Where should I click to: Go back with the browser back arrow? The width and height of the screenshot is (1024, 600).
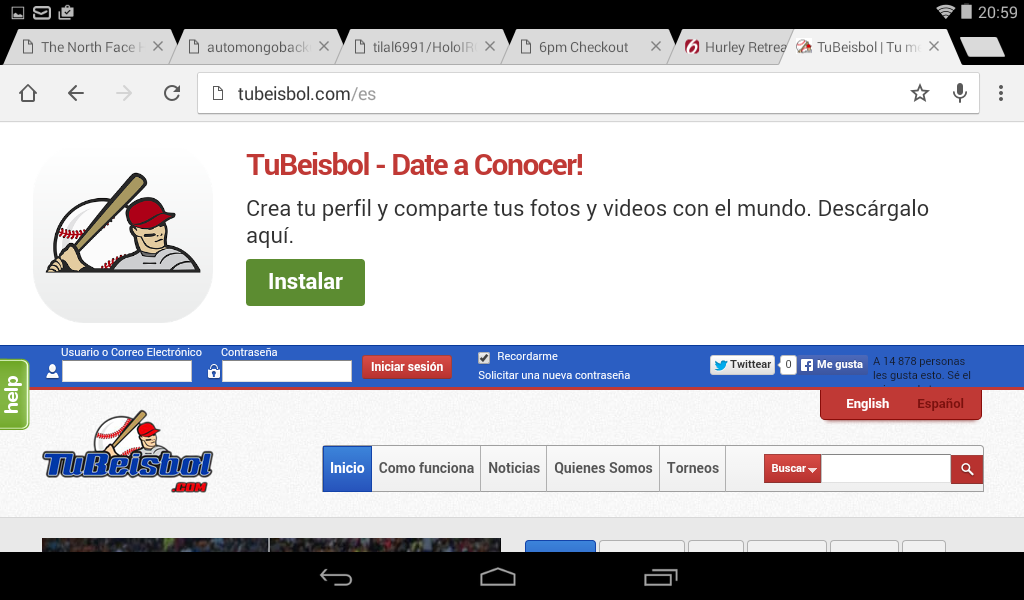pos(76,93)
